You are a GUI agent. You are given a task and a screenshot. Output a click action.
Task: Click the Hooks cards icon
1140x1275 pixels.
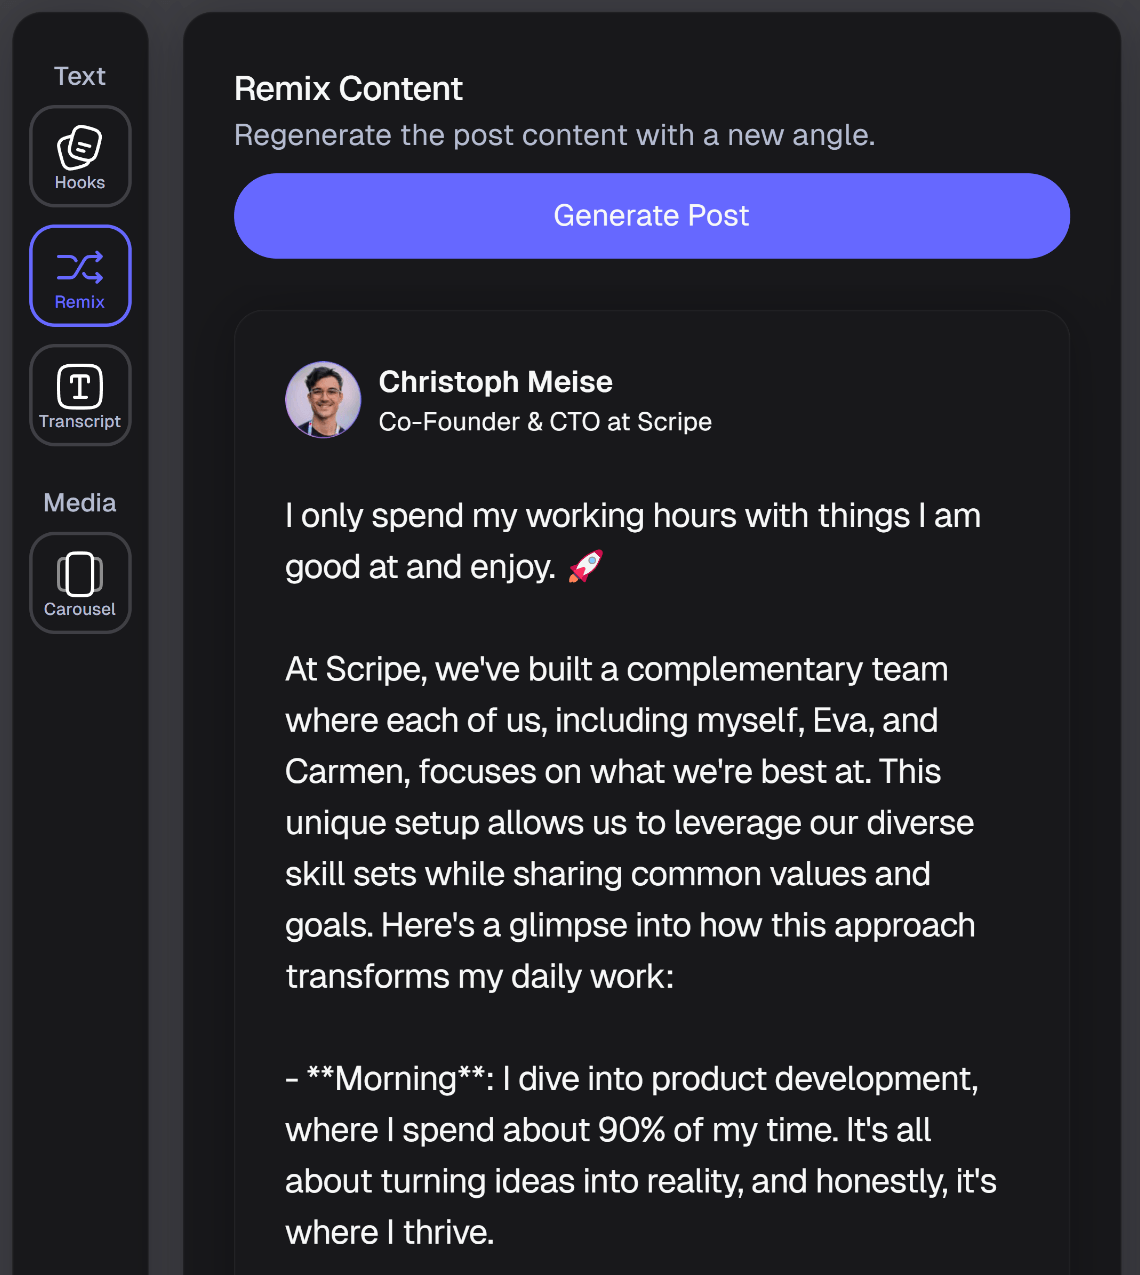coord(80,143)
